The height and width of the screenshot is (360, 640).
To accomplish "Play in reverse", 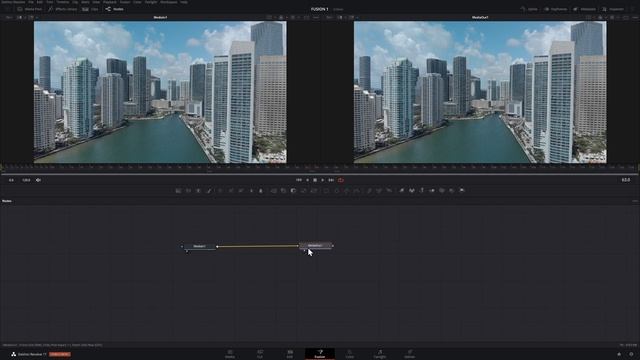I will click(x=307, y=180).
